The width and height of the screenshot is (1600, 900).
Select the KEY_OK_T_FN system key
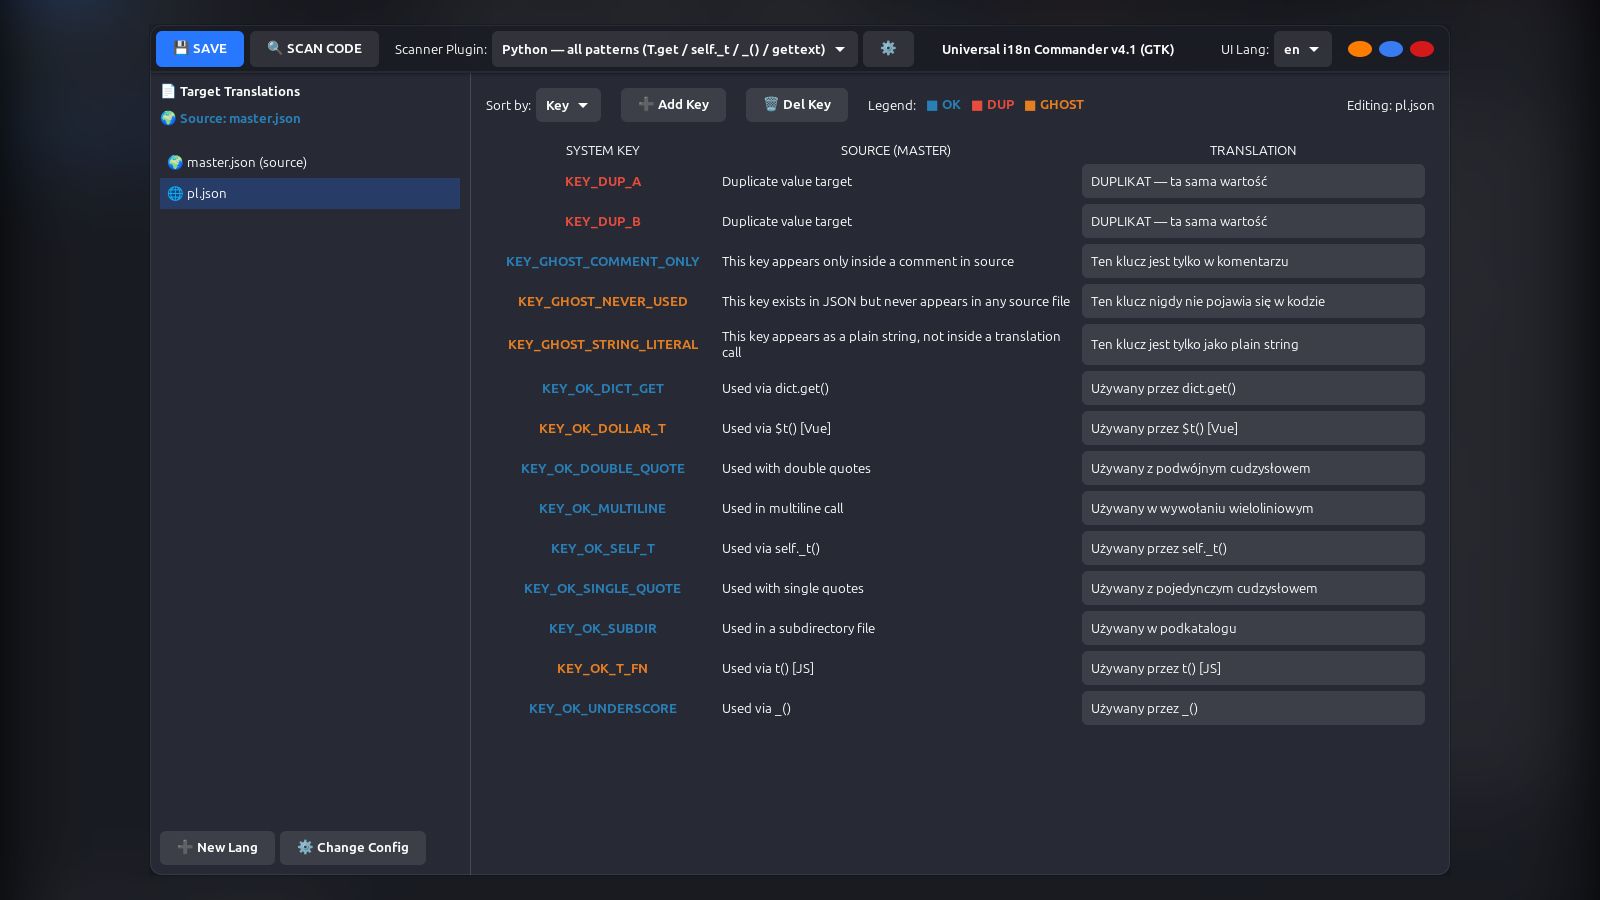(x=603, y=668)
